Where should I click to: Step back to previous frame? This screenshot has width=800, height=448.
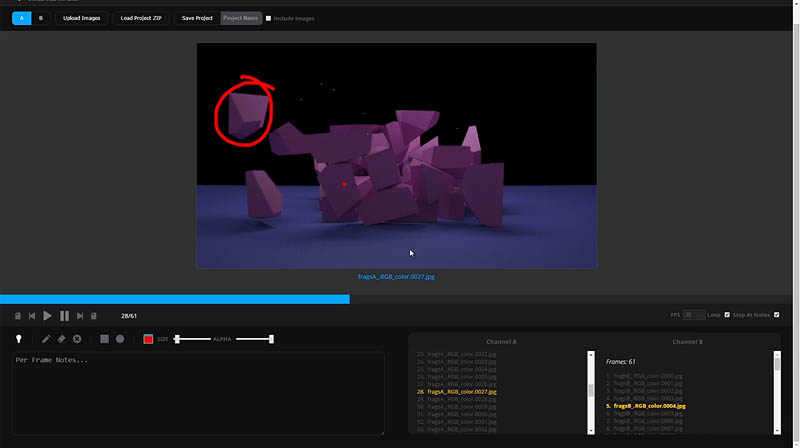(x=32, y=316)
